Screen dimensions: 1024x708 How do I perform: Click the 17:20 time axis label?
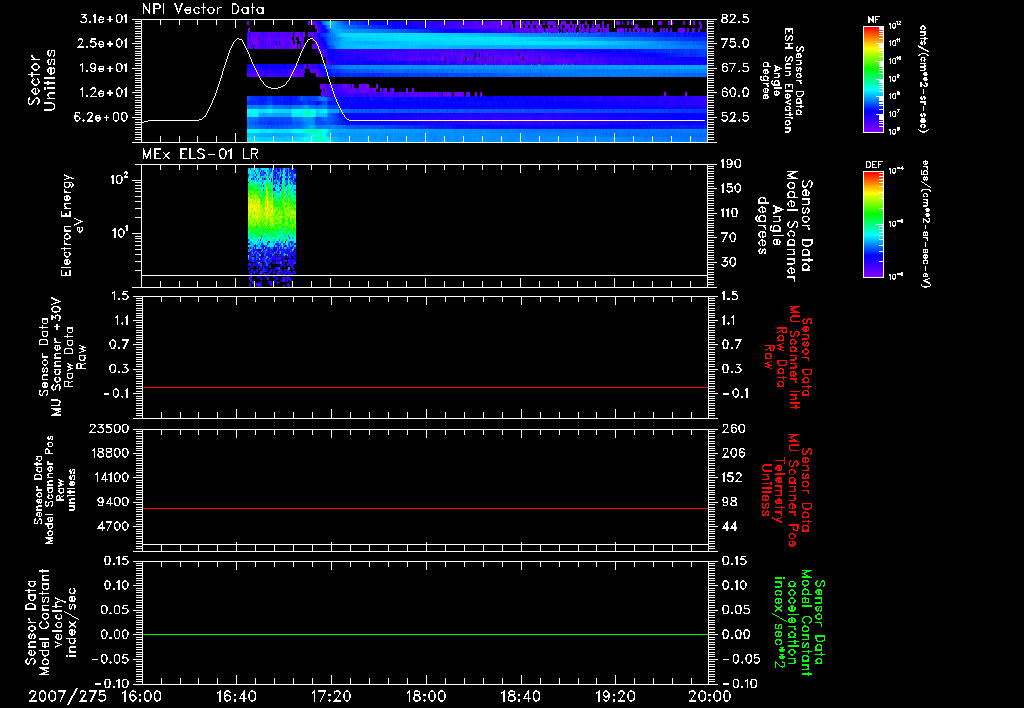point(331,696)
